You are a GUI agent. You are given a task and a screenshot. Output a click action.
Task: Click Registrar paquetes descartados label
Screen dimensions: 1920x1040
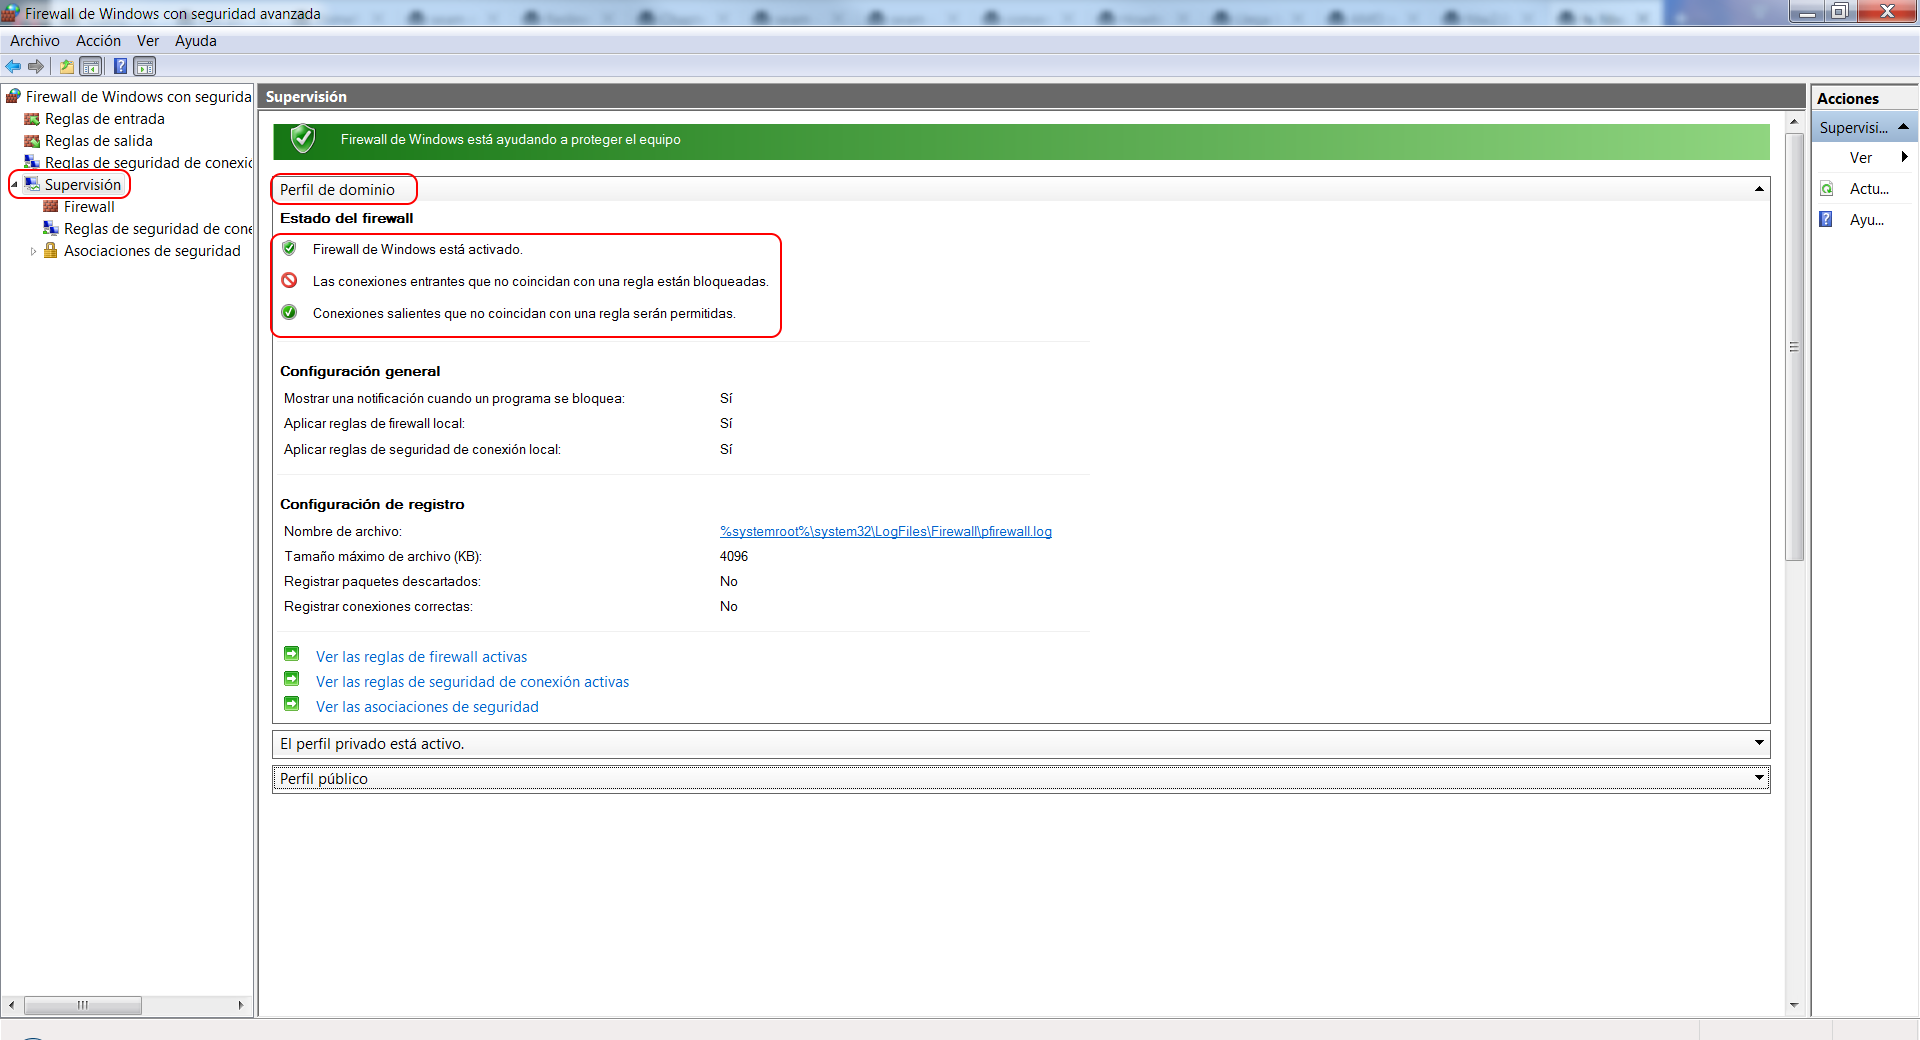382,581
